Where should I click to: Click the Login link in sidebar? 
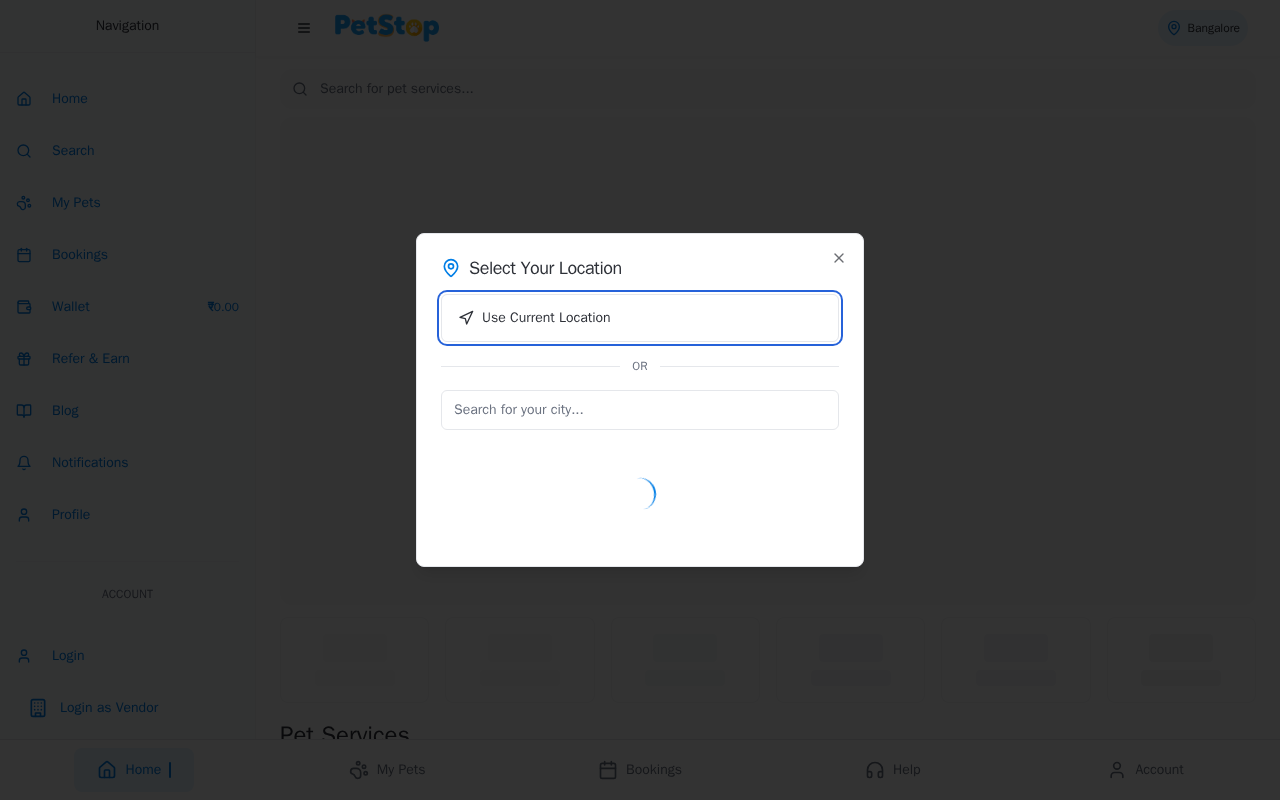coord(67,656)
